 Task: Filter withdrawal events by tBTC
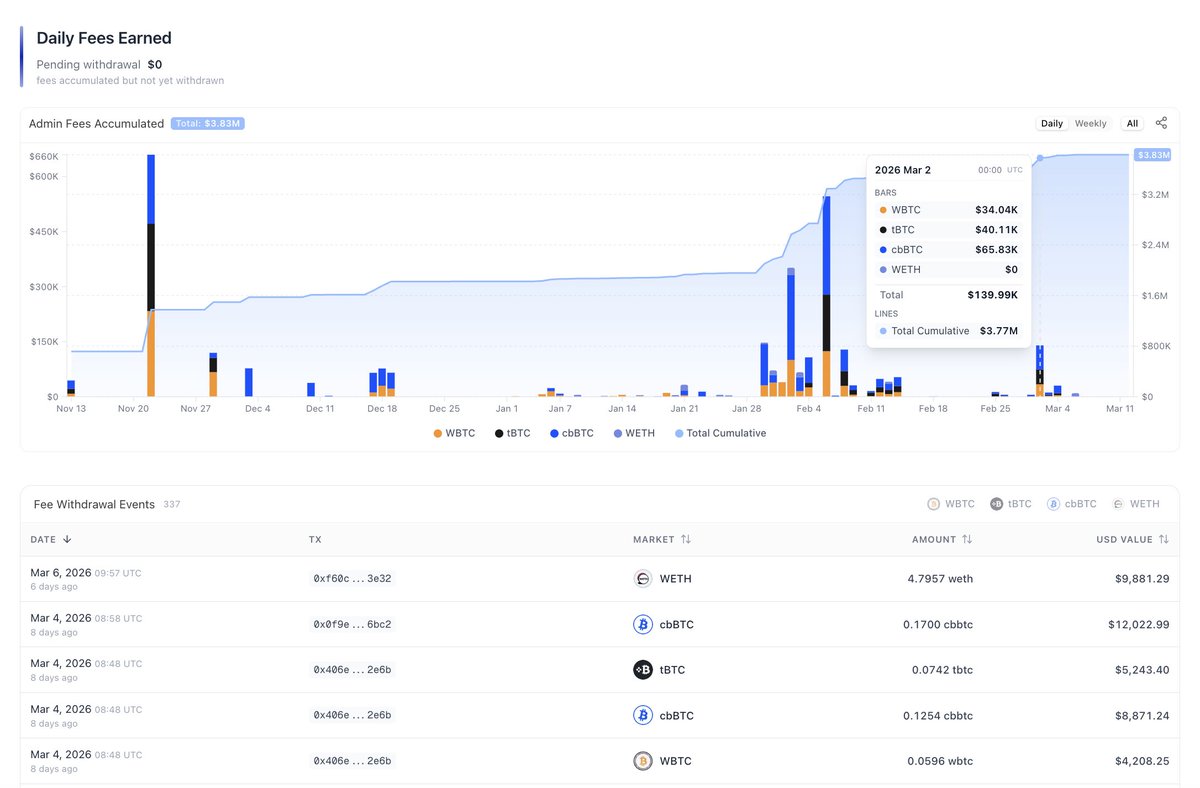1011,504
